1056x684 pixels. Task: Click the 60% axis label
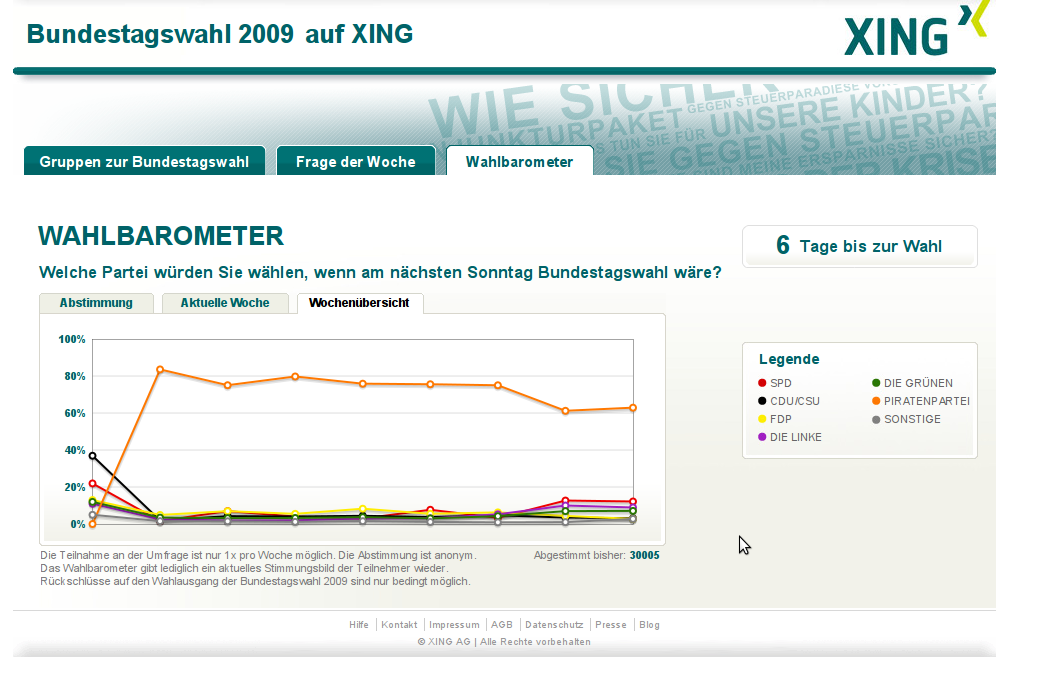[75, 413]
